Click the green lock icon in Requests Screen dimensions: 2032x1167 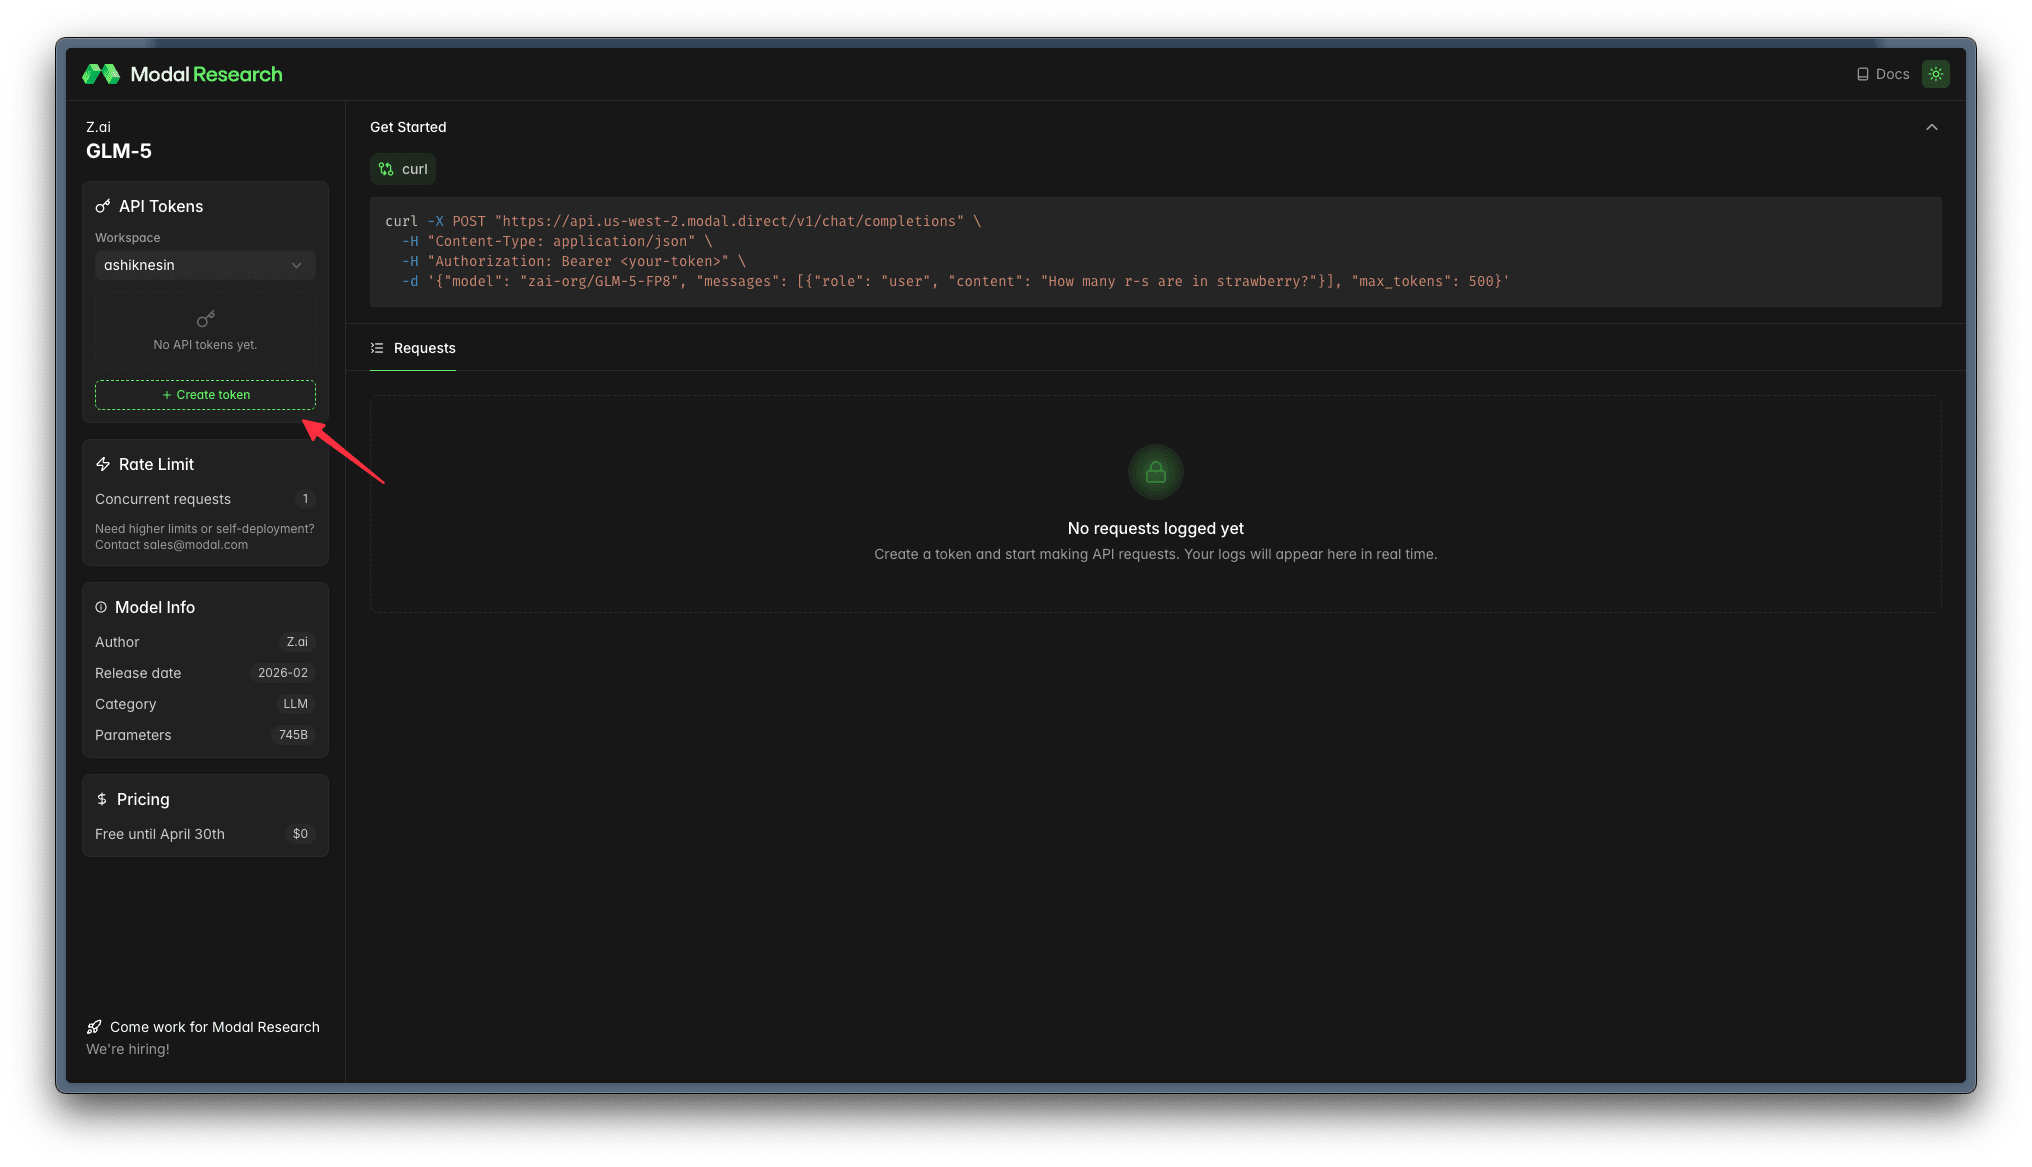pos(1155,472)
